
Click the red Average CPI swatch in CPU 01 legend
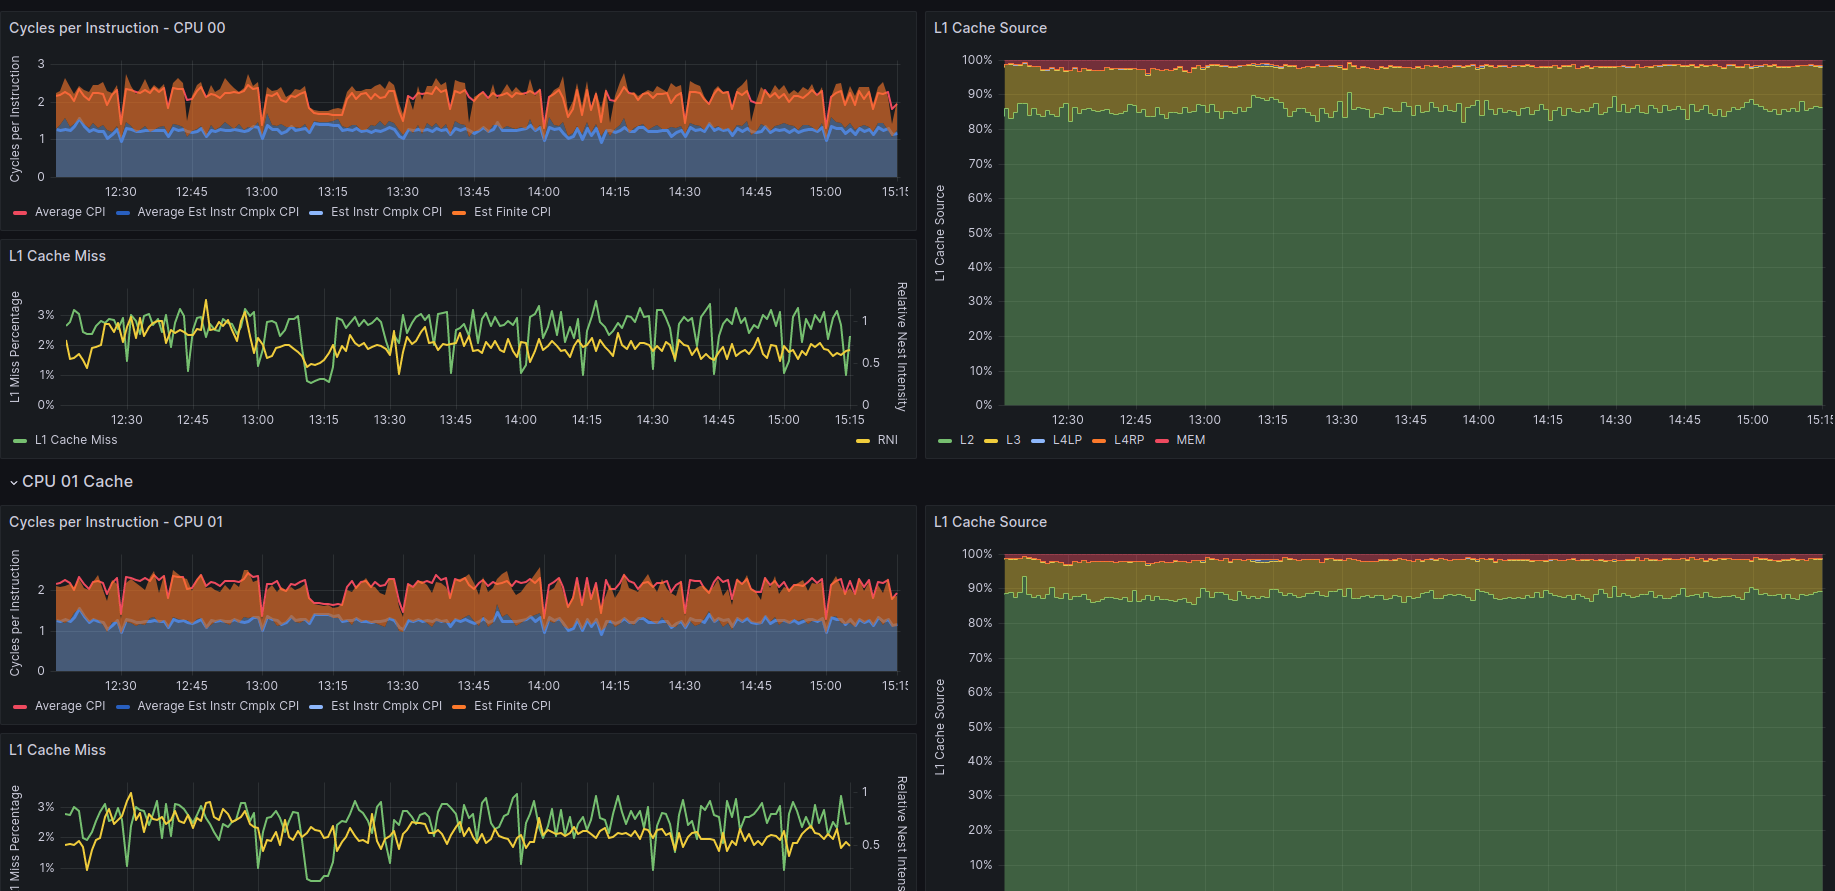[x=20, y=707]
